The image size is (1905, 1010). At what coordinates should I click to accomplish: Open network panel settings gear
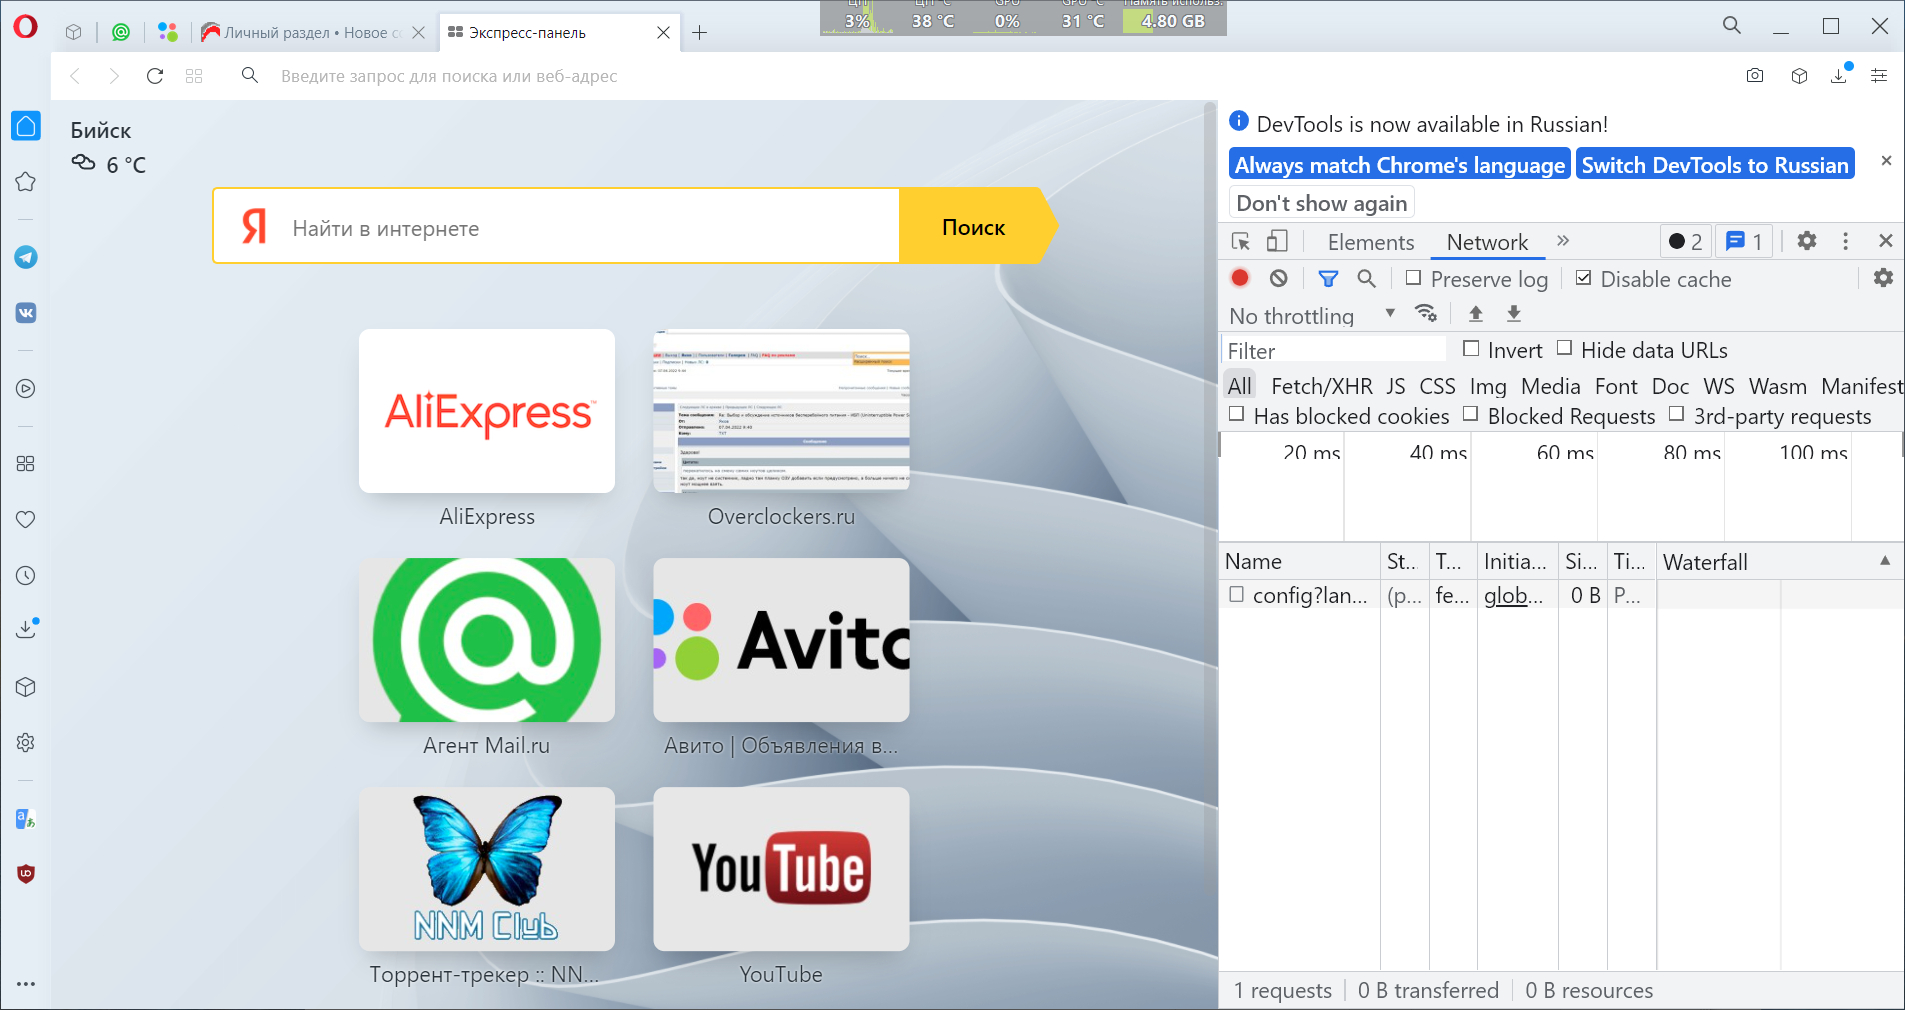1883,278
